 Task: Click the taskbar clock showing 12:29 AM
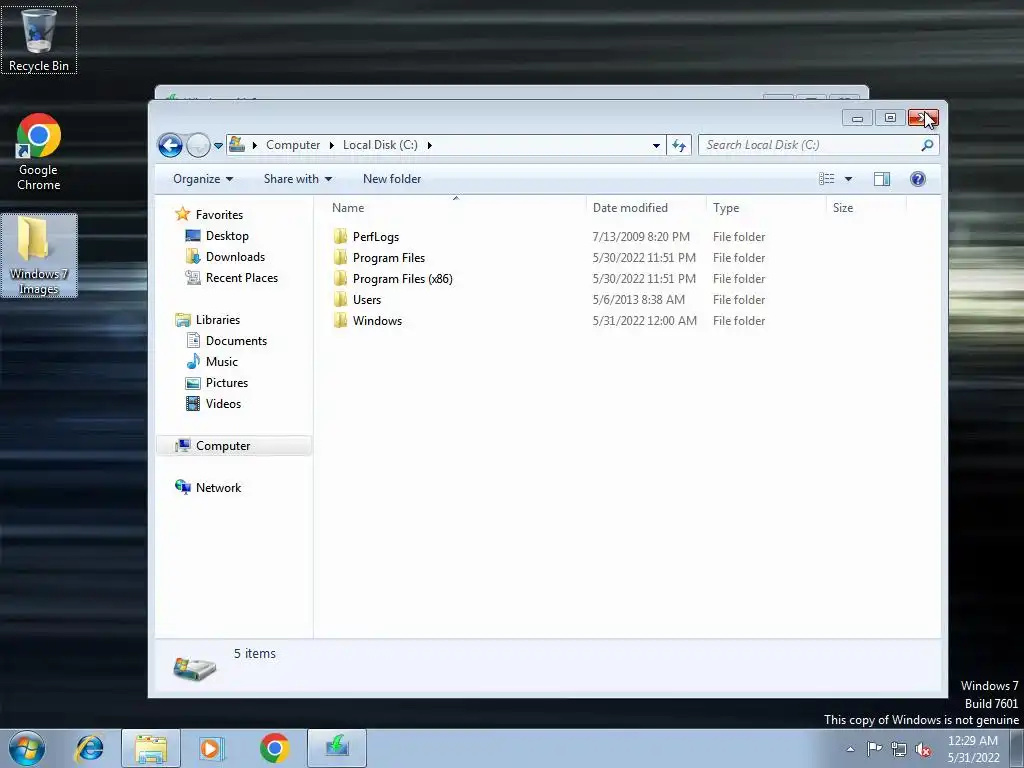(973, 749)
